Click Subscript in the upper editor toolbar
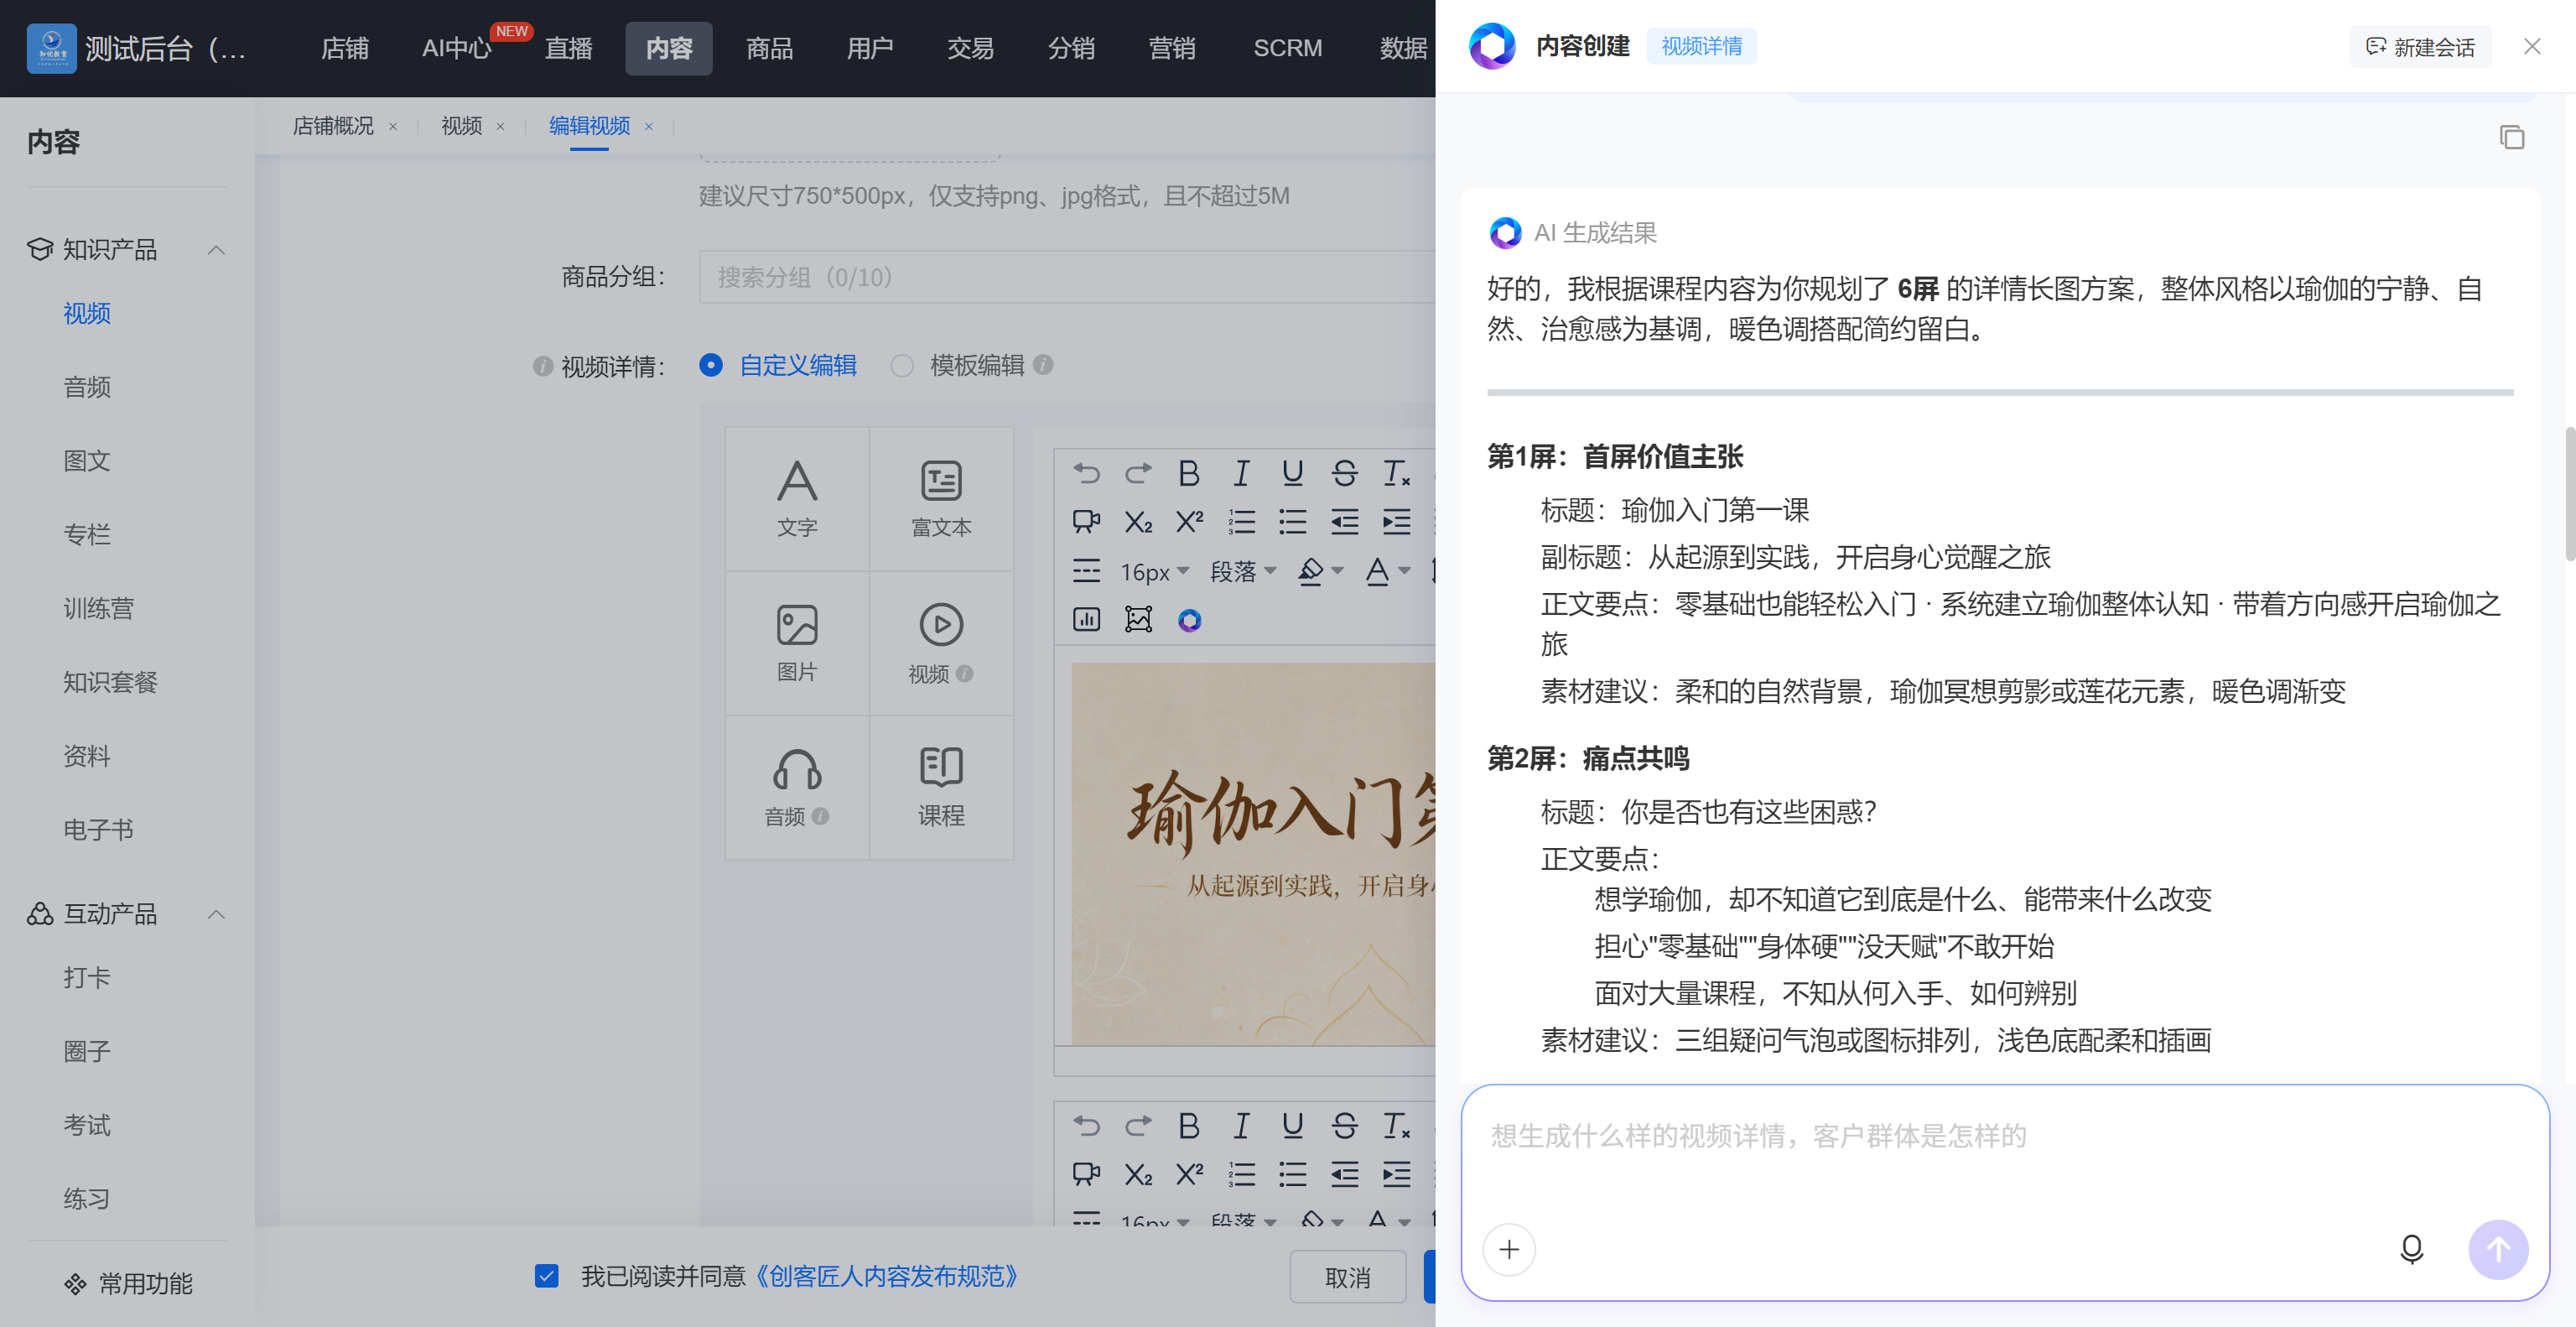This screenshot has width=2576, height=1327. coord(1138,521)
